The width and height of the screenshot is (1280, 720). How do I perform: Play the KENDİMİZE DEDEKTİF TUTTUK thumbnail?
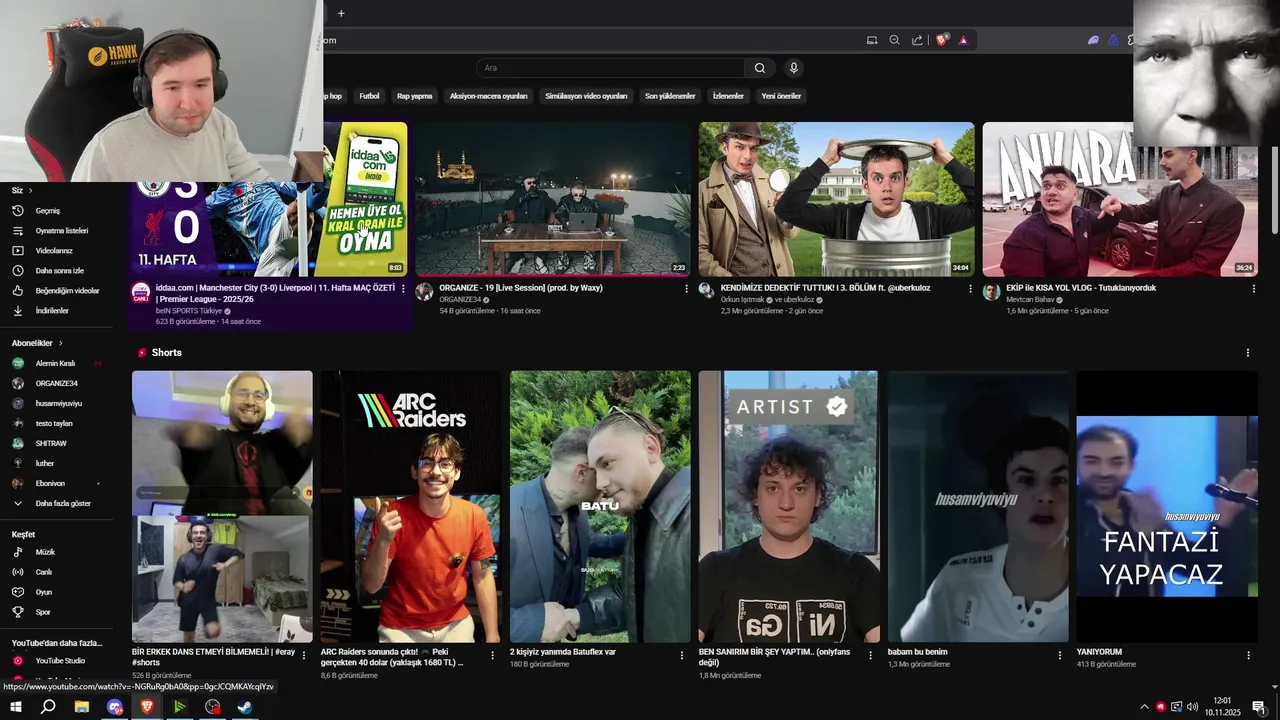[x=837, y=199]
